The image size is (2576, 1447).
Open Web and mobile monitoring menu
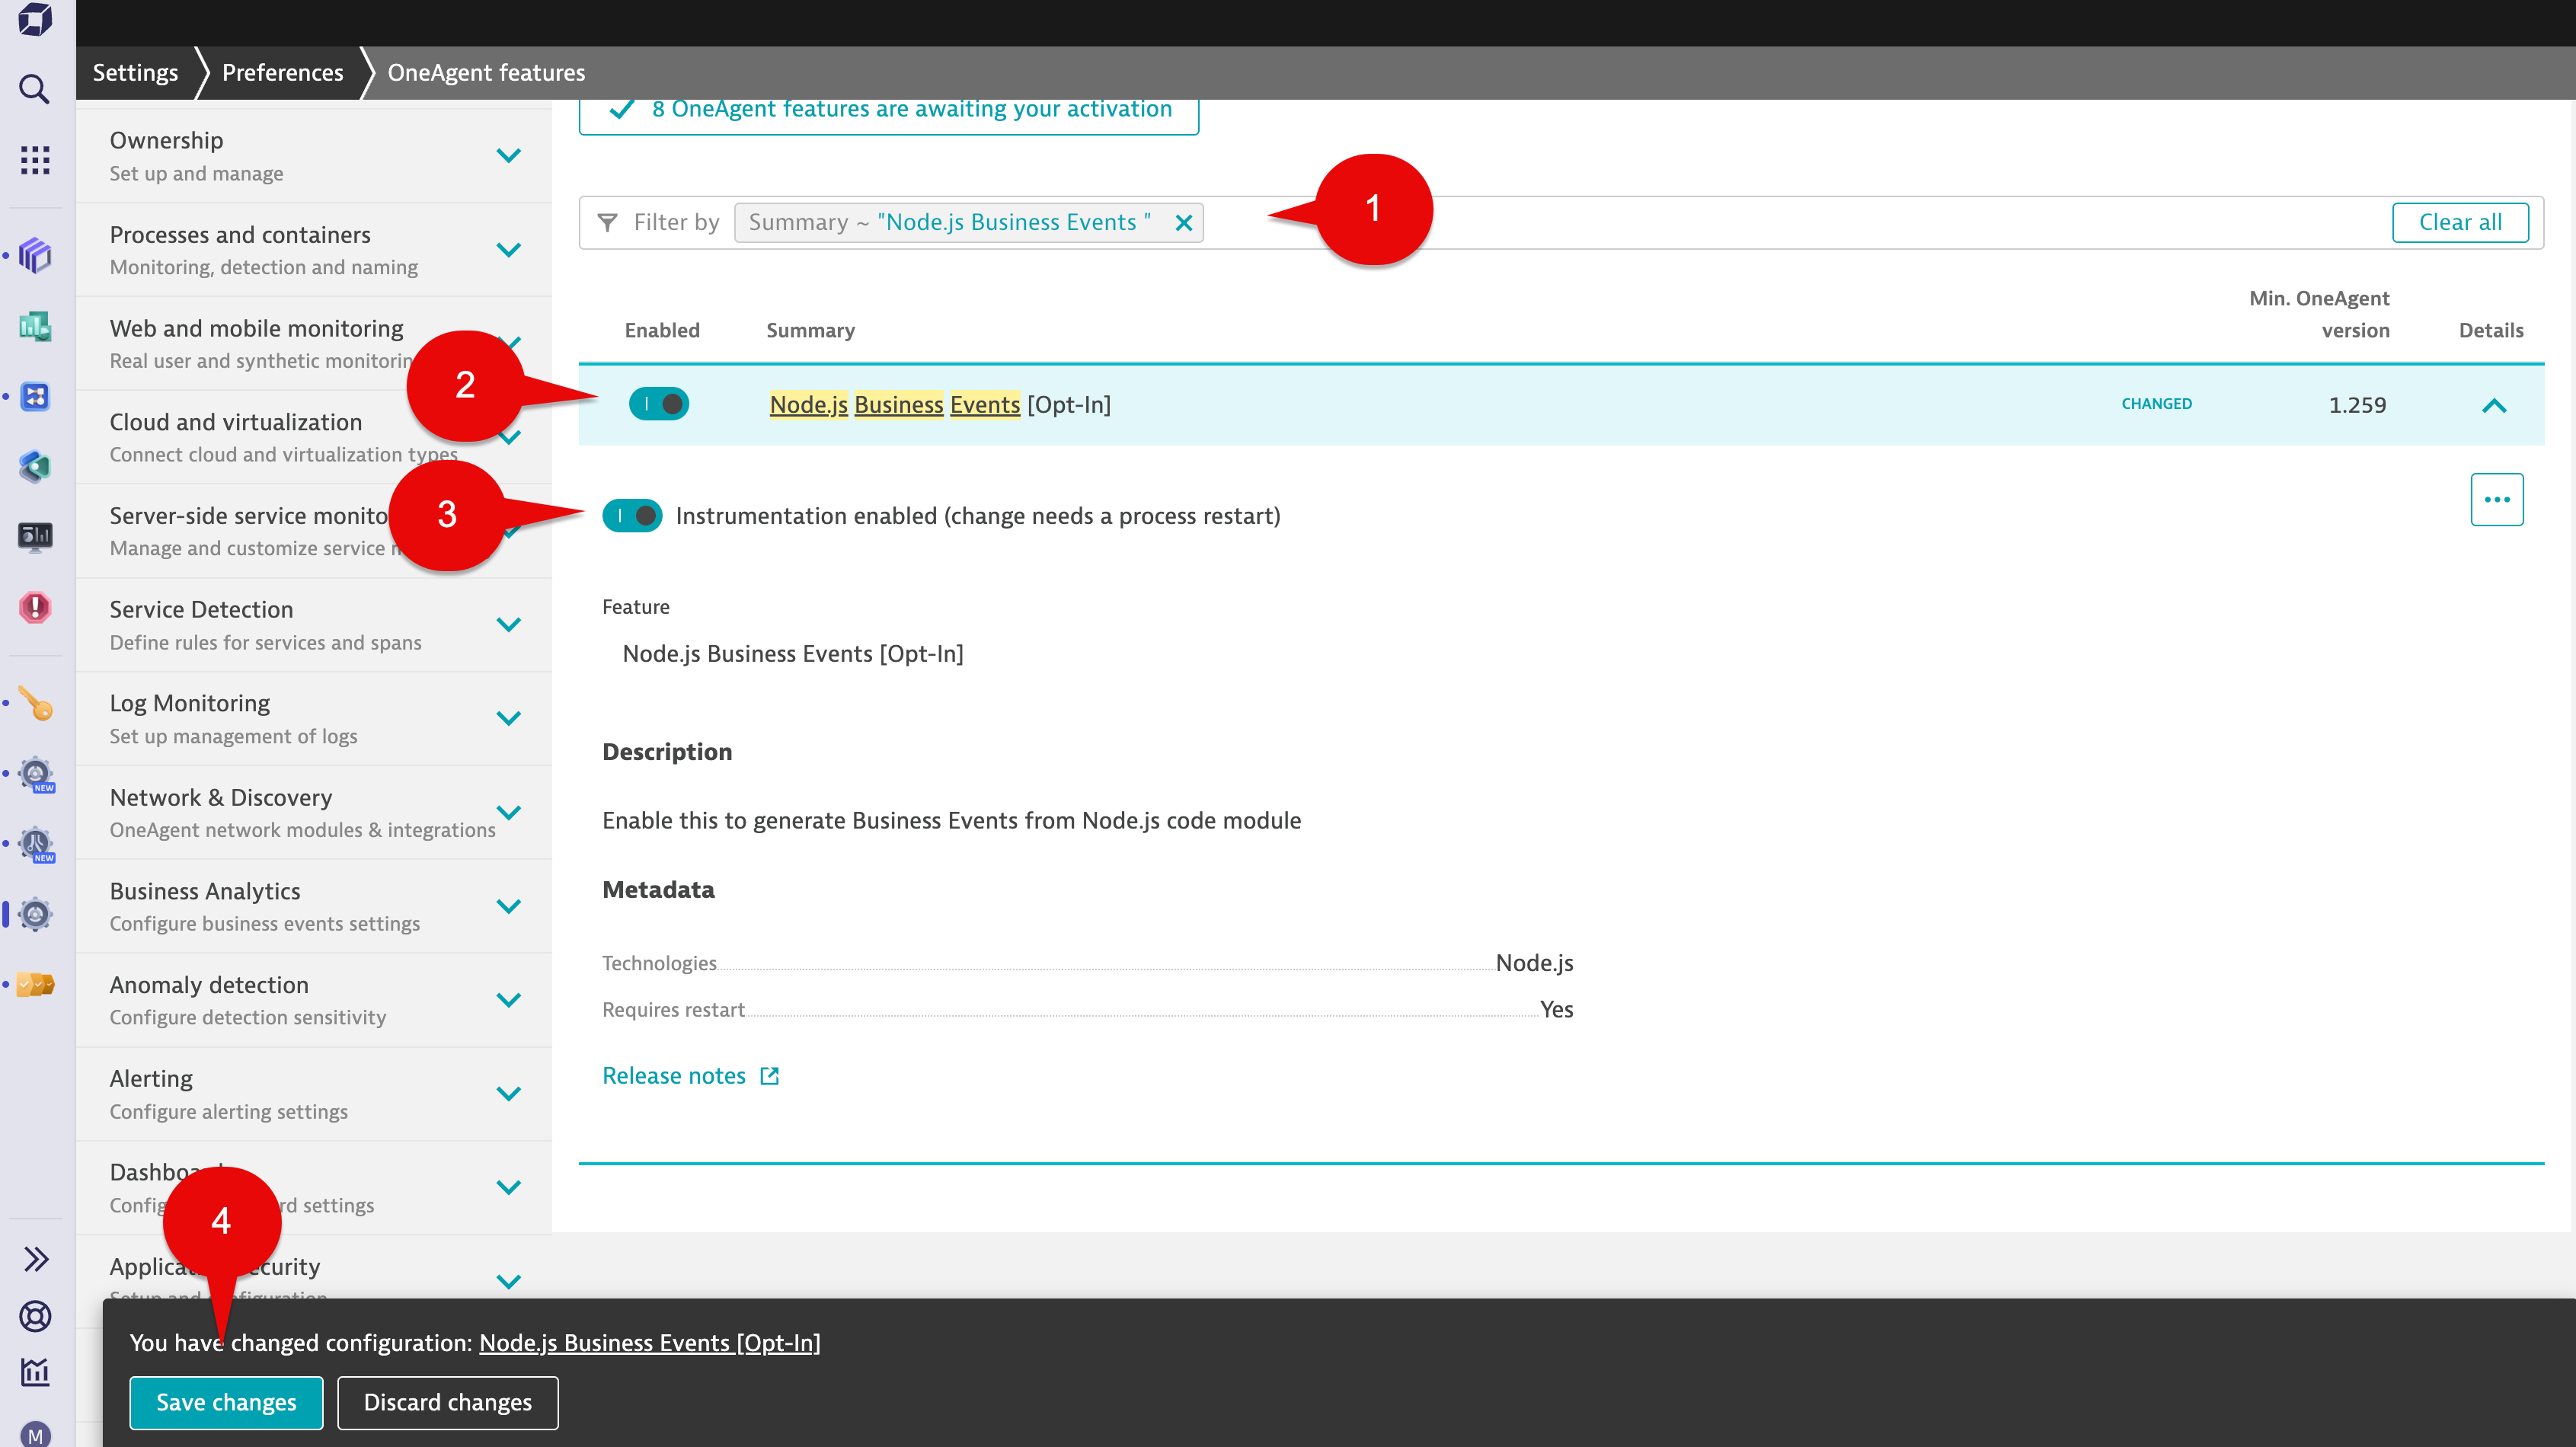pyautogui.click(x=314, y=343)
